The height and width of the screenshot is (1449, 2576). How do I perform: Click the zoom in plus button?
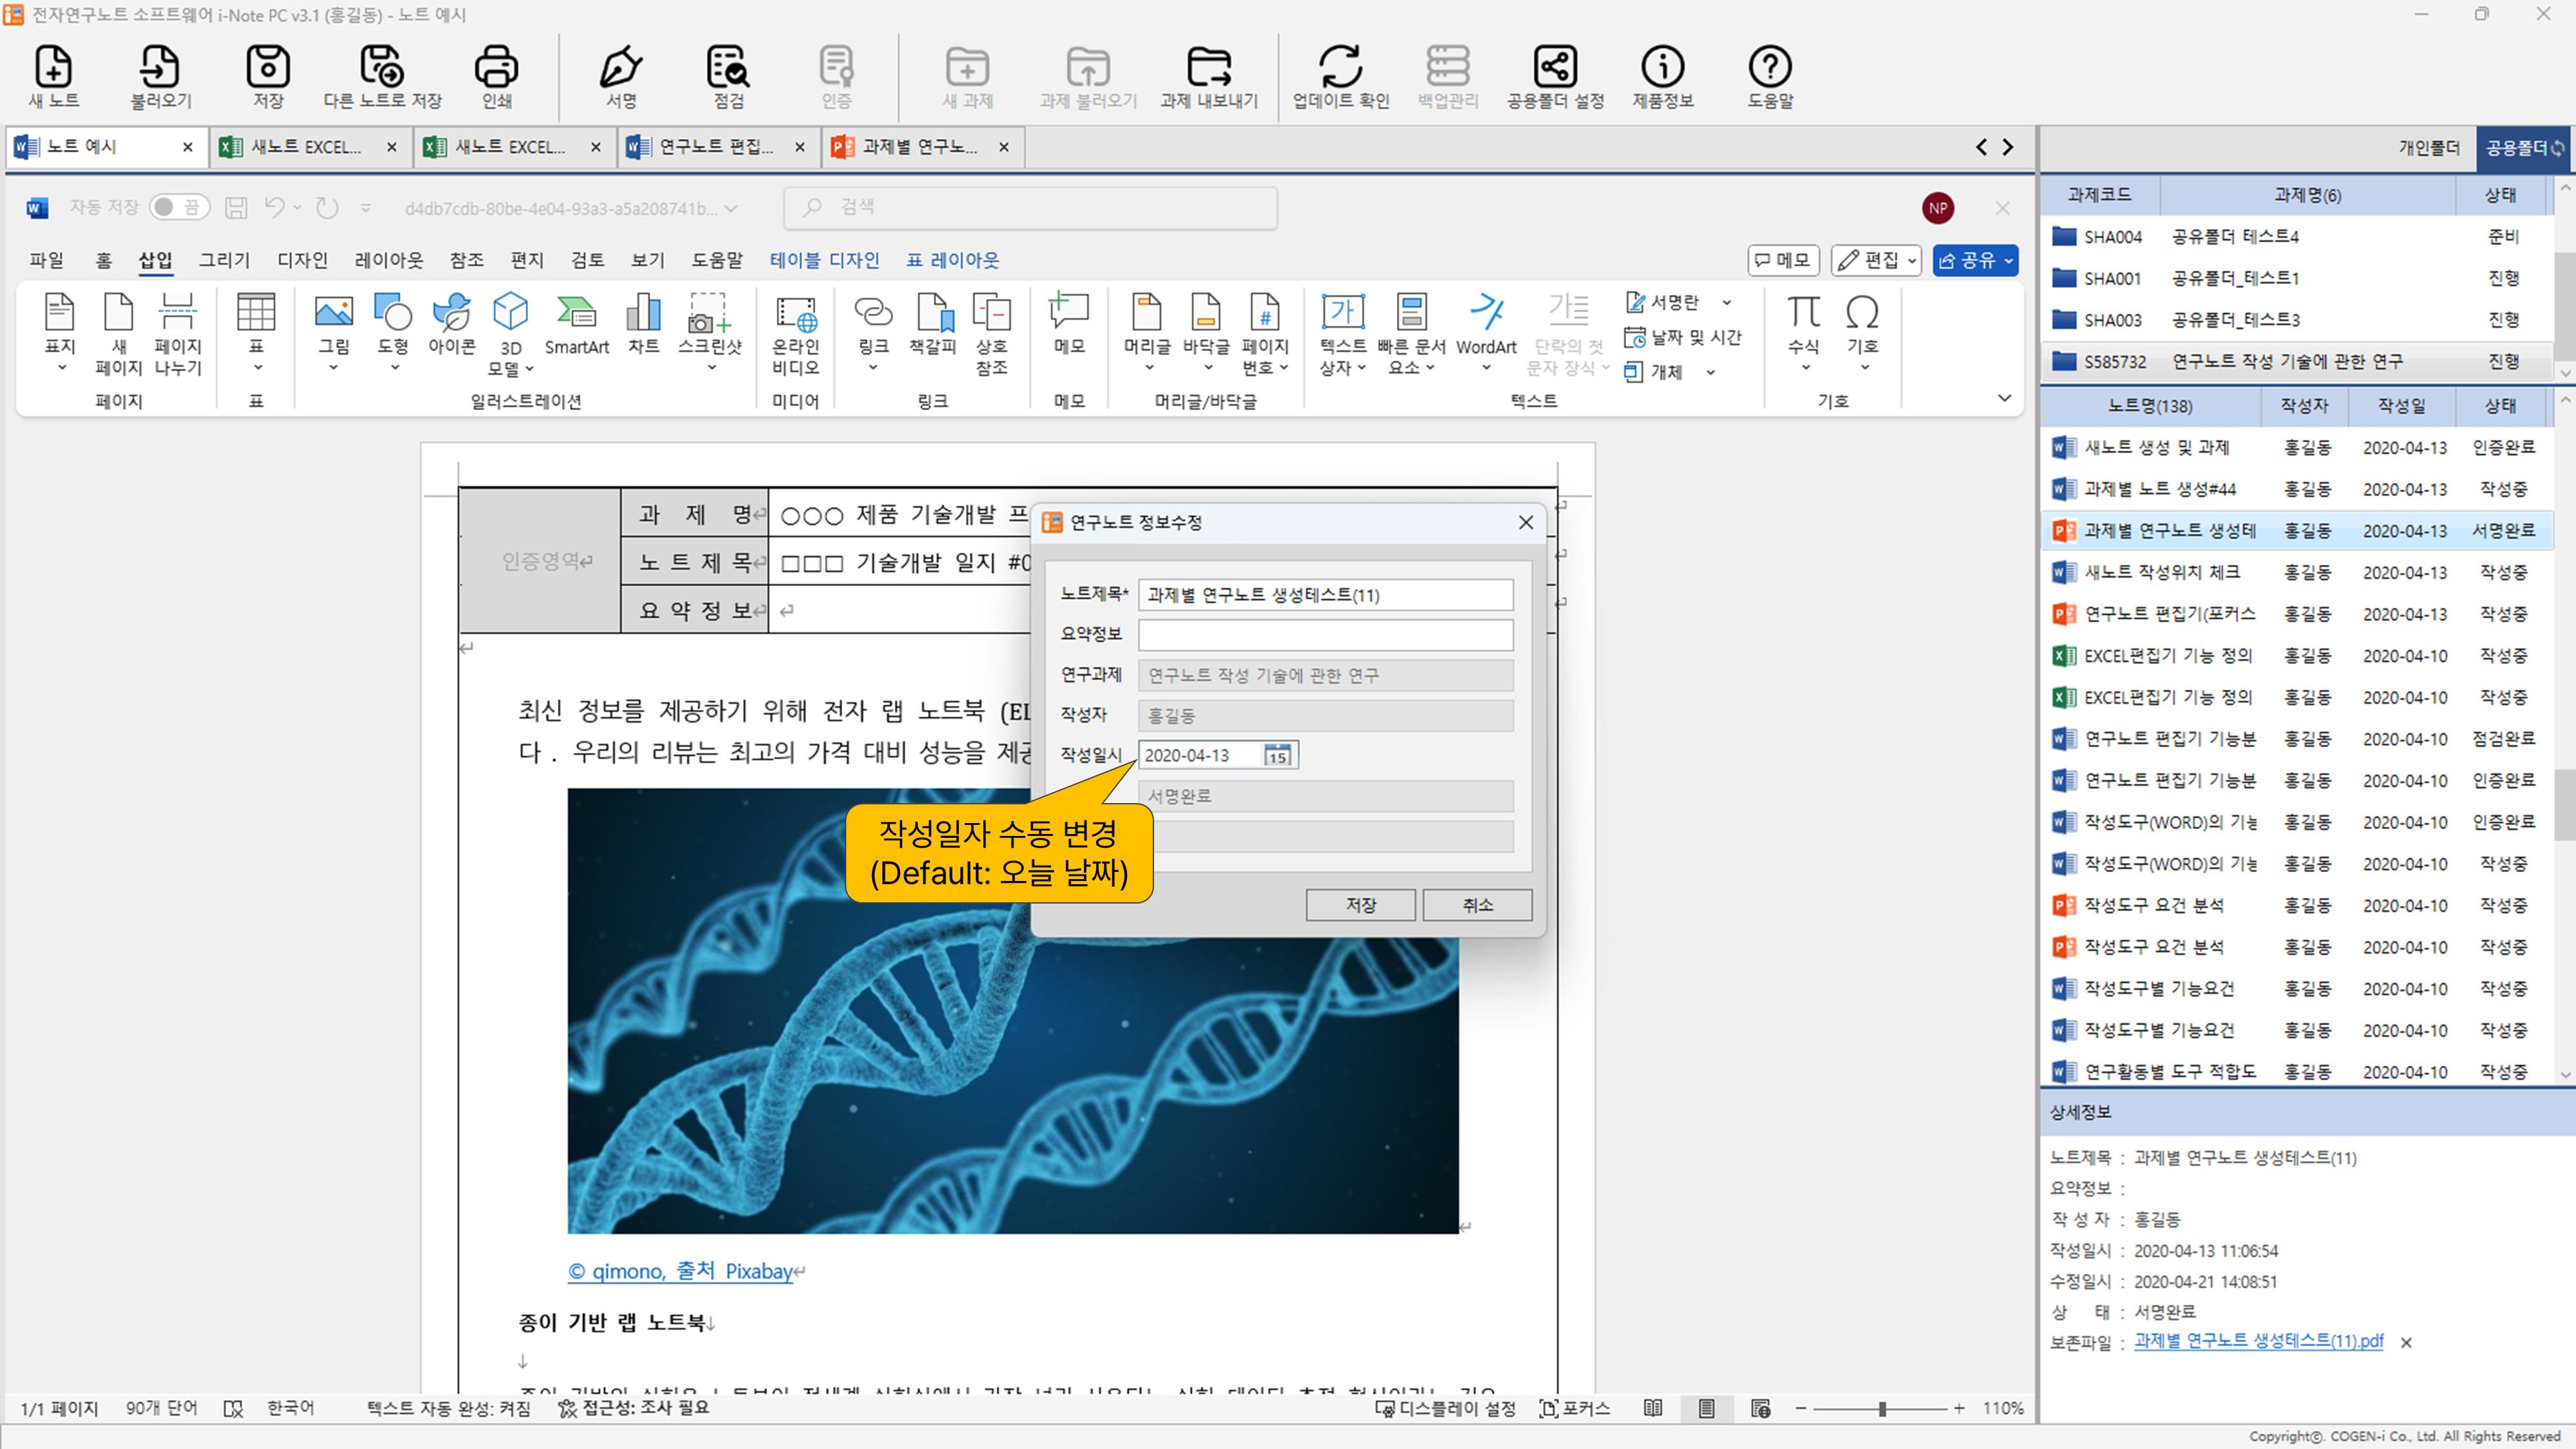pyautogui.click(x=1958, y=1409)
